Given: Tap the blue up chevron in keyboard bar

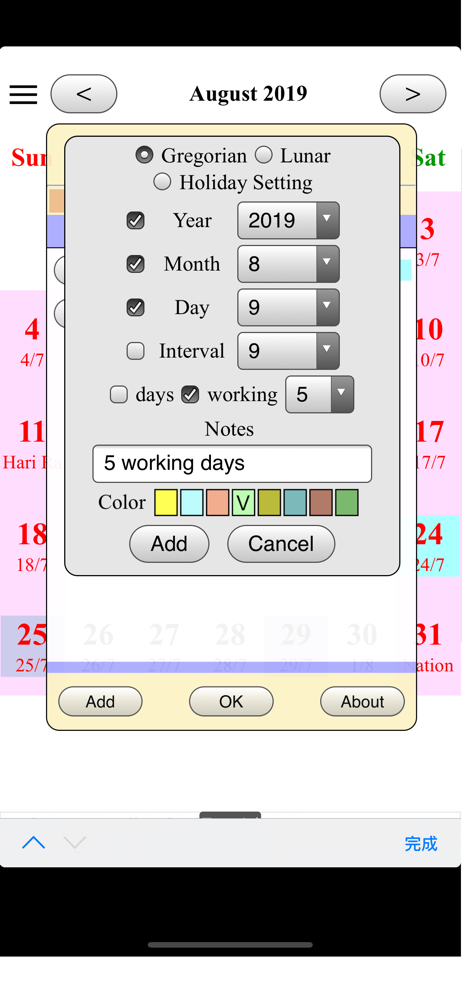Looking at the screenshot, I should [x=33, y=842].
